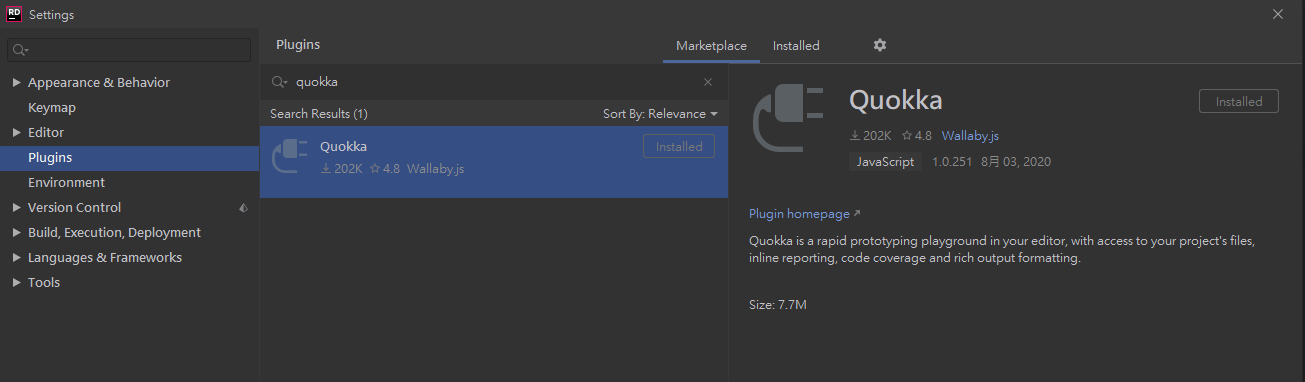Expand the Tools section arrow
Viewport: 1305px width, 382px height.
pyautogui.click(x=16, y=282)
